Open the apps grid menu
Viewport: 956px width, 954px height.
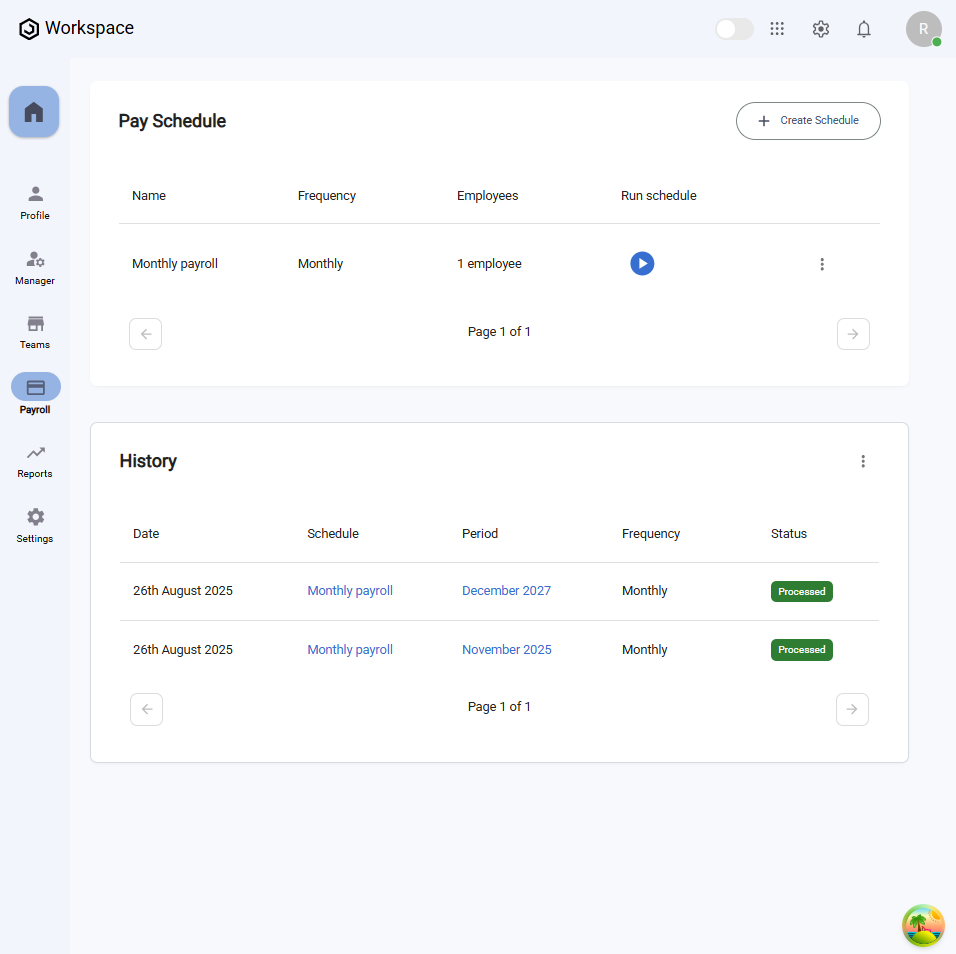click(x=777, y=29)
